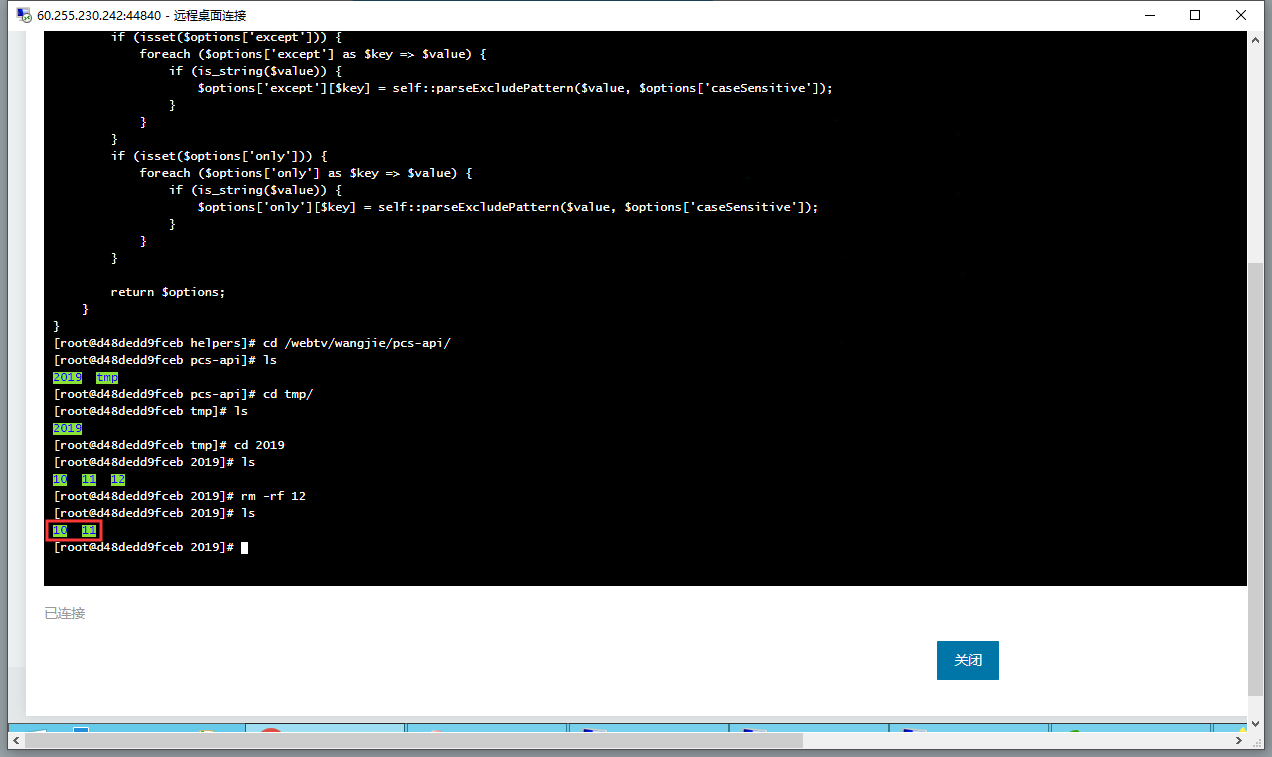Click the vertical scrollbar up arrow
The width and height of the screenshot is (1272, 757).
(x=1256, y=40)
